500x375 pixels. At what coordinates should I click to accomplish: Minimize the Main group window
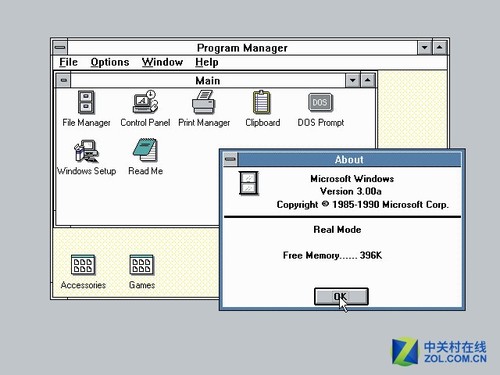tap(353, 80)
